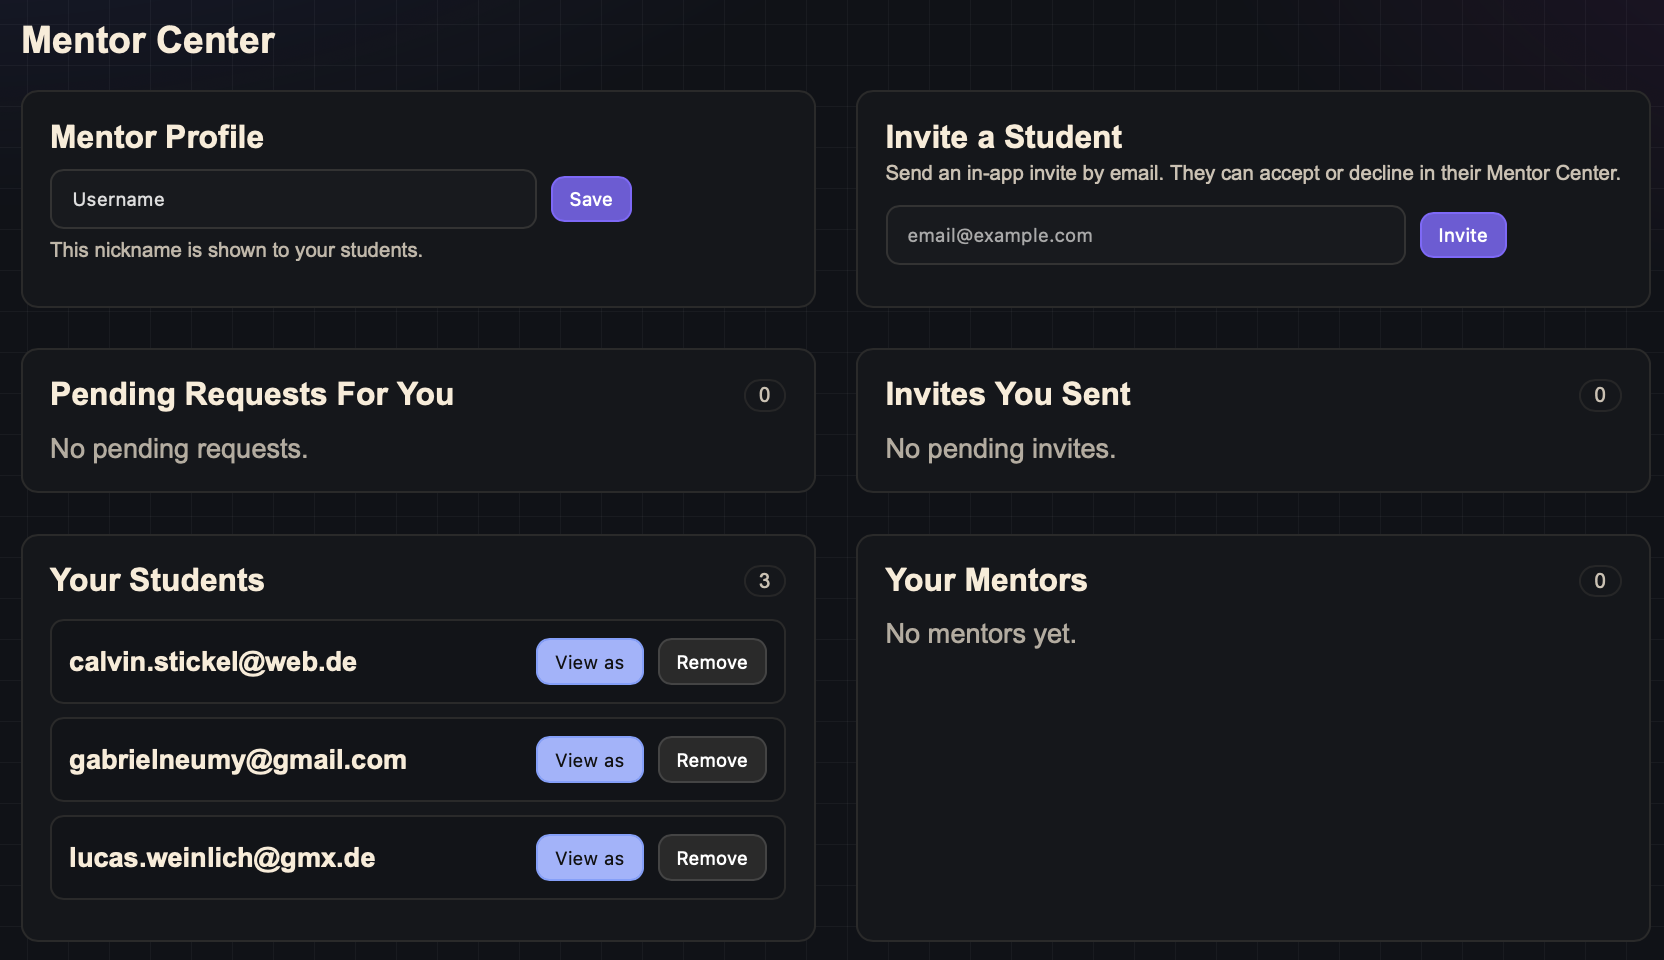
Task: Remove student calvin.stickel@web.de
Action: tap(712, 662)
